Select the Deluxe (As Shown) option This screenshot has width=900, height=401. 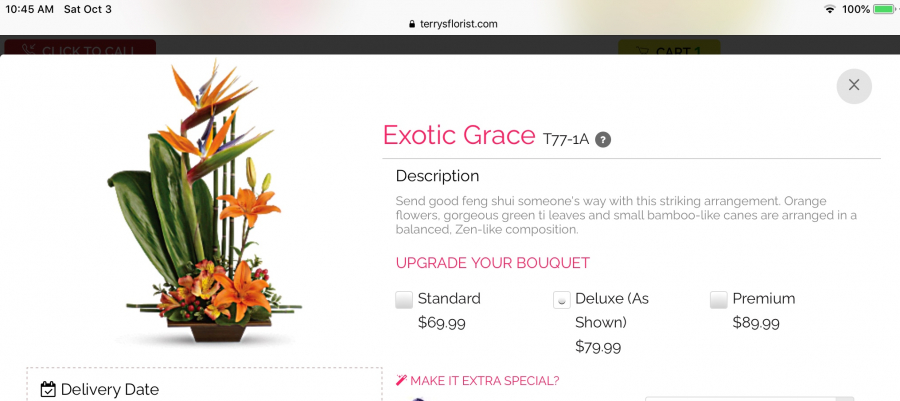tap(562, 299)
